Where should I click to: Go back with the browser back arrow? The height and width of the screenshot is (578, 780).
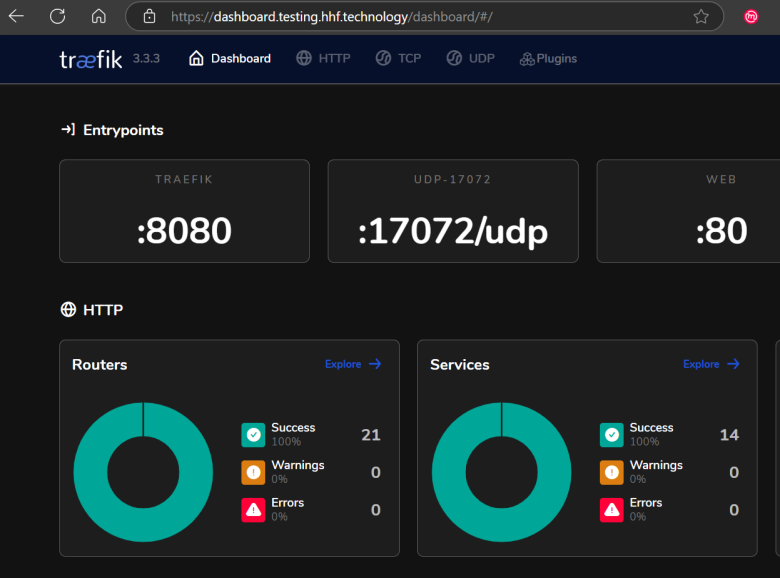pyautogui.click(x=16, y=16)
